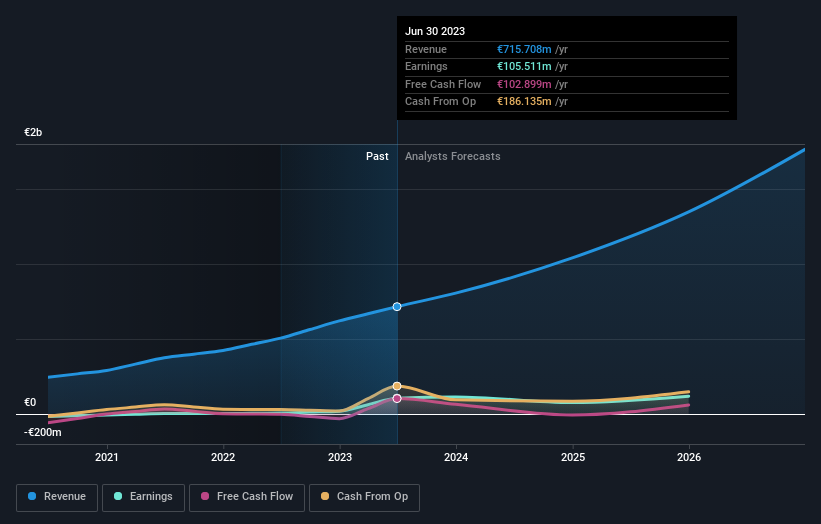Click the Analysts Forecasts label

pyautogui.click(x=452, y=157)
